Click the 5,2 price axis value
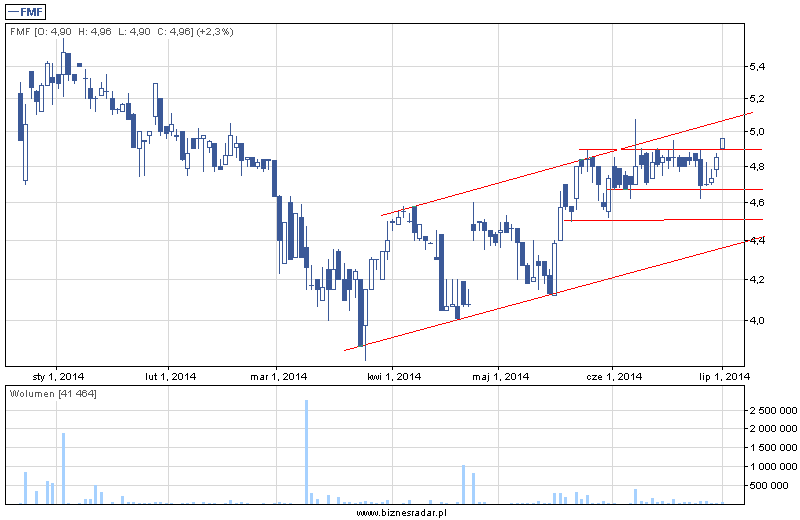The height and width of the screenshot is (520, 800). (x=757, y=98)
